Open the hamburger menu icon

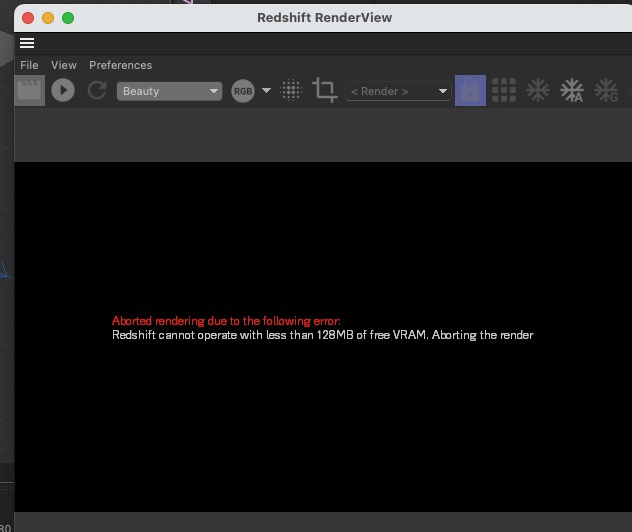click(x=27, y=43)
